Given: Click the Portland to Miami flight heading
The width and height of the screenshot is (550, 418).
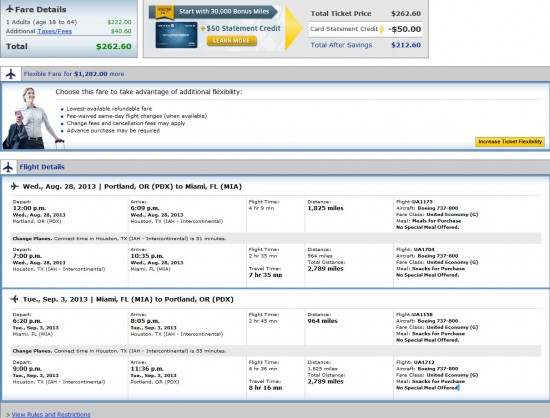Looking at the screenshot, I should 132,187.
